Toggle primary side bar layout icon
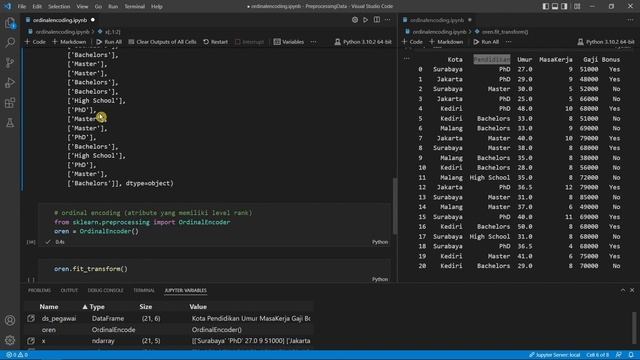This screenshot has height=360, width=640. pyautogui.click(x=546, y=6)
